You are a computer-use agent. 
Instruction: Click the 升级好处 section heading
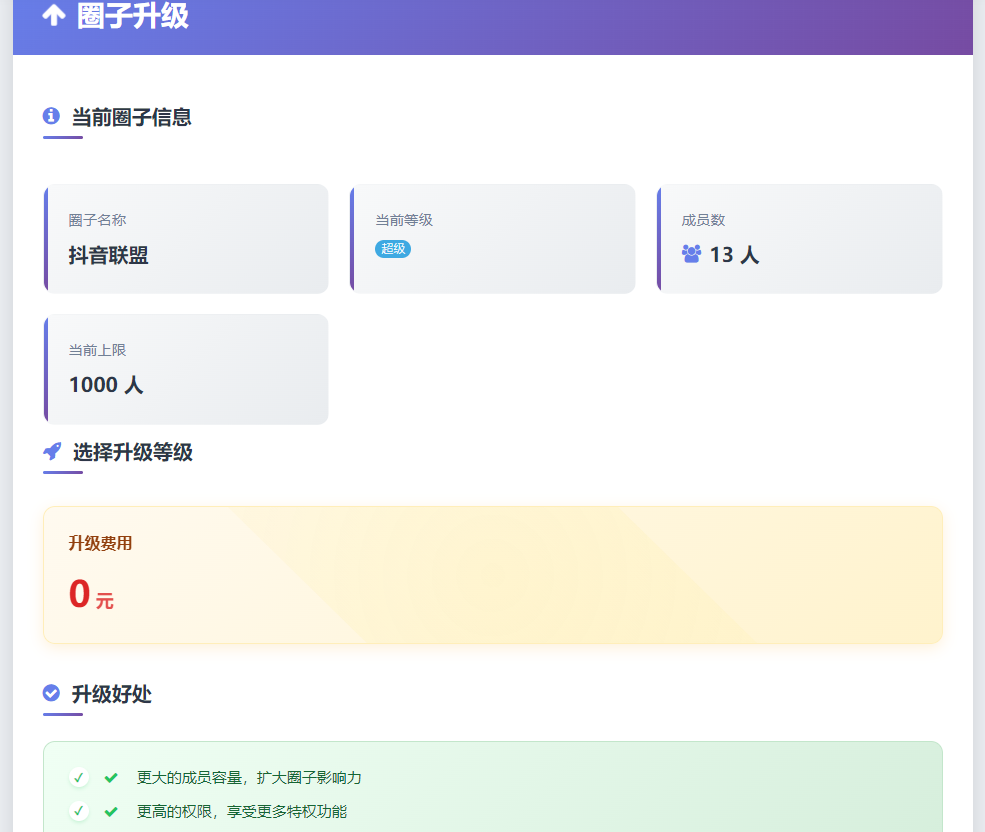[x=111, y=693]
